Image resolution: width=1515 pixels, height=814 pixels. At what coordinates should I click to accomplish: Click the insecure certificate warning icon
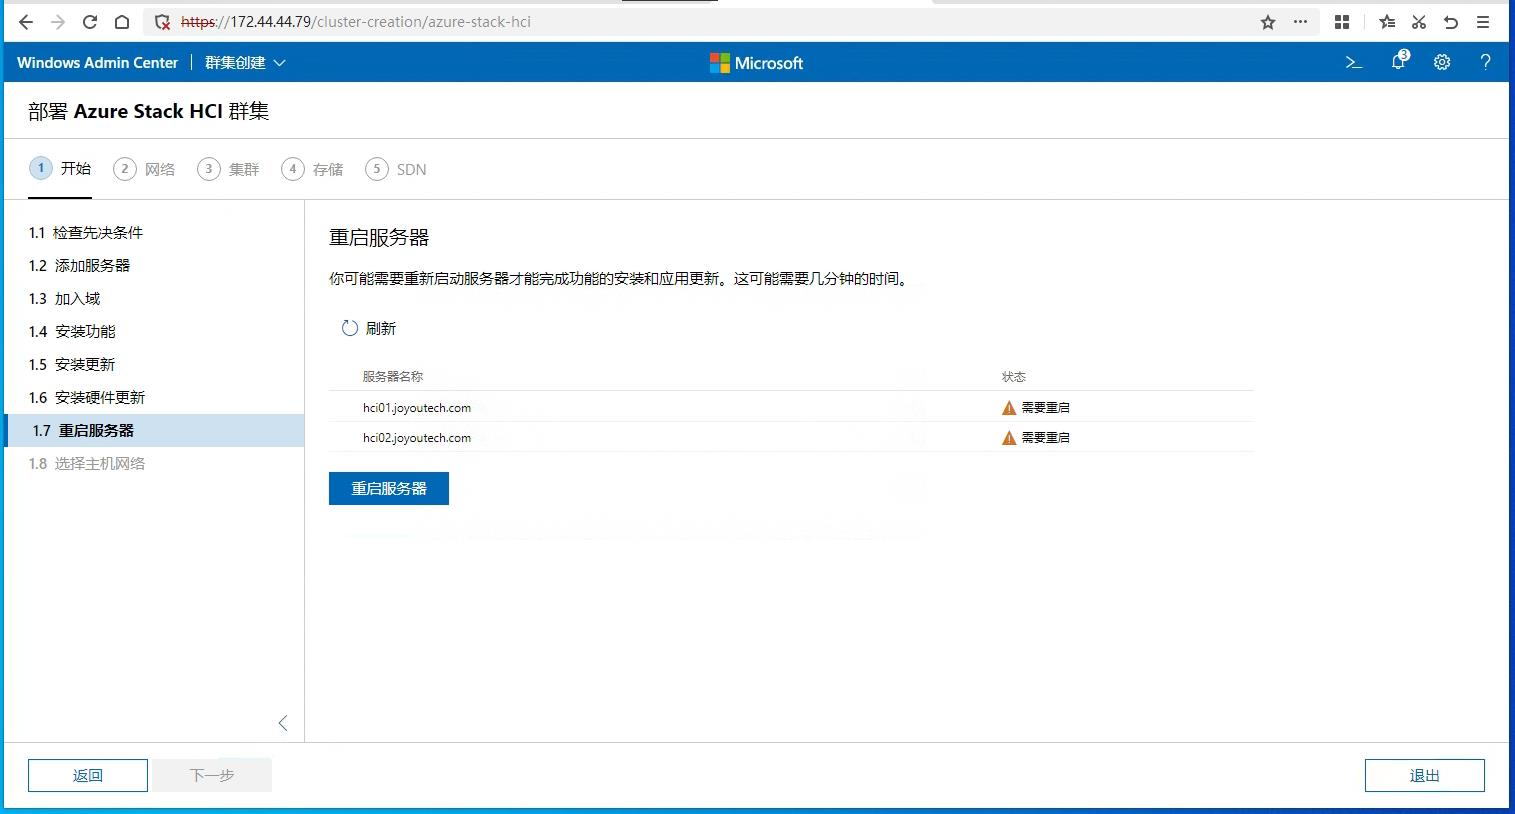tap(162, 22)
